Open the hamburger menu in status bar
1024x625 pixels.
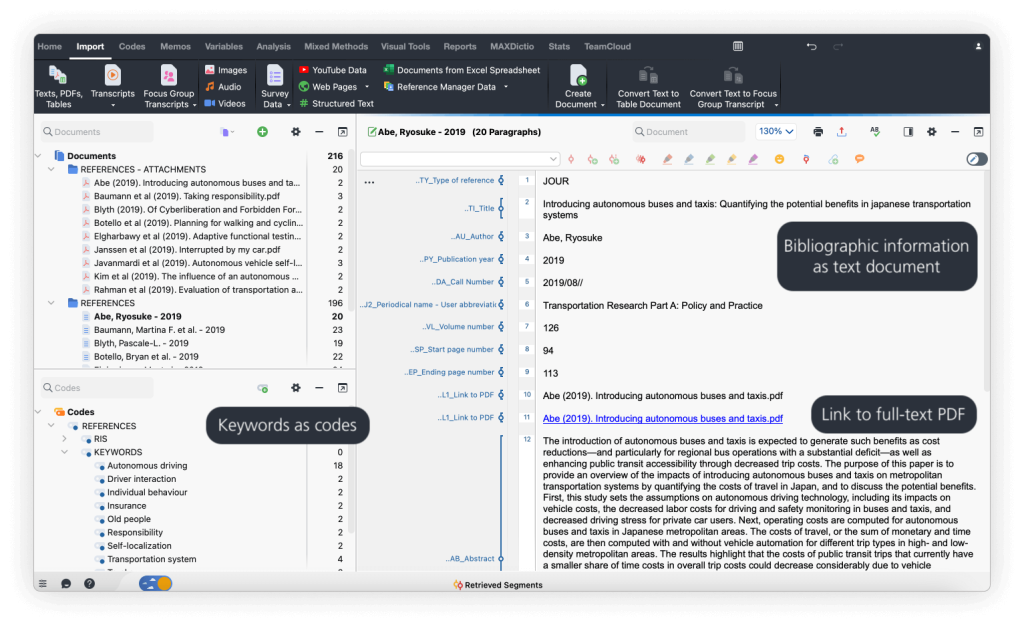(x=42, y=584)
